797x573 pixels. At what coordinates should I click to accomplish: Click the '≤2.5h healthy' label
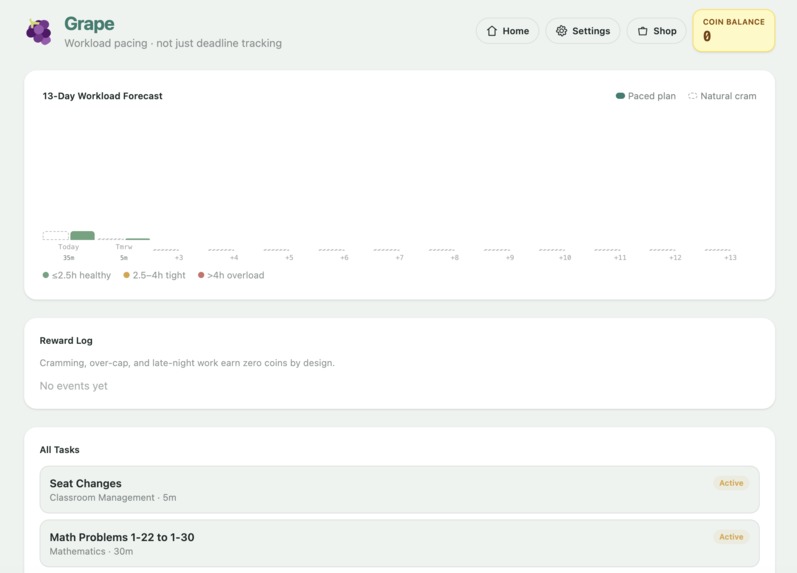pos(81,275)
